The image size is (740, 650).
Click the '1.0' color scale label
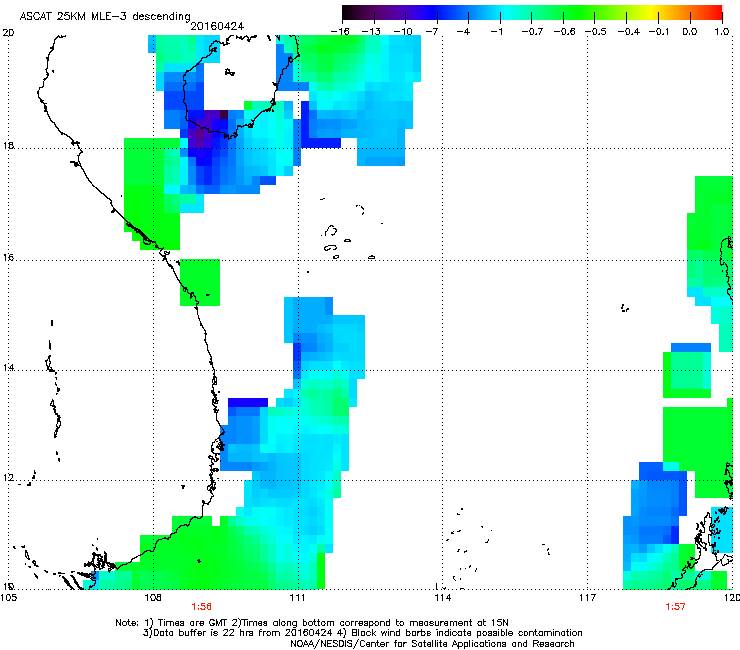(x=722, y=32)
